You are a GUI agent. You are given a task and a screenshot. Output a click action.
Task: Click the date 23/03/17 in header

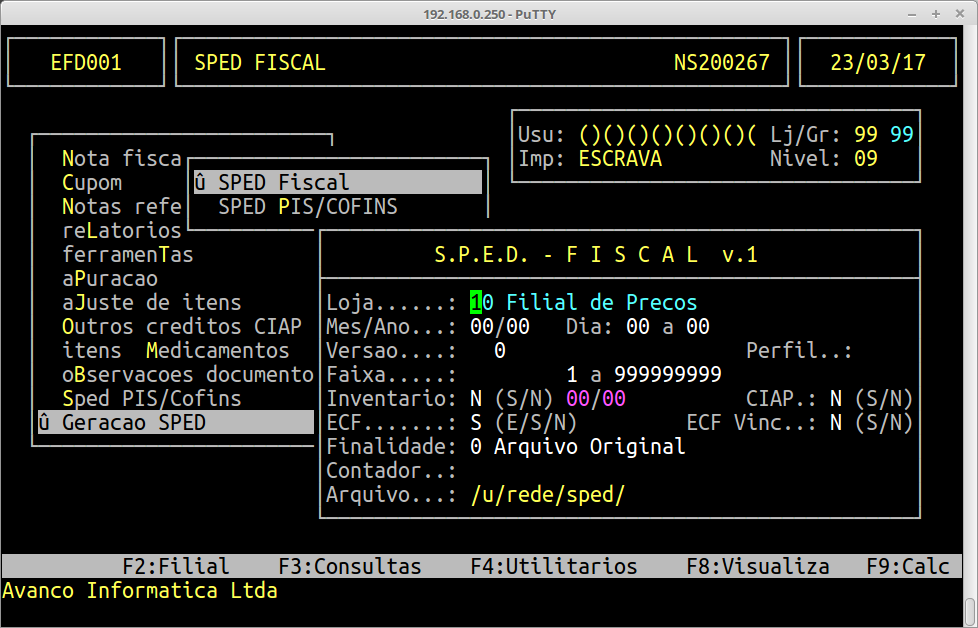878,62
